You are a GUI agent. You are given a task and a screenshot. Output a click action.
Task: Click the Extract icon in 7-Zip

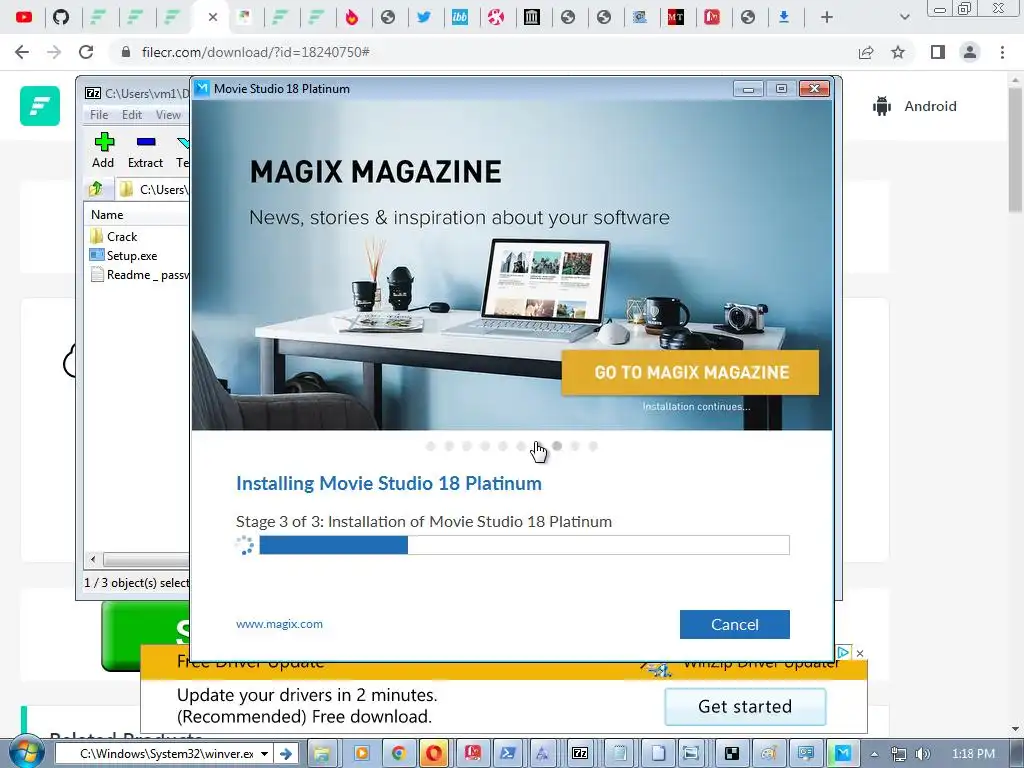pyautogui.click(x=145, y=150)
